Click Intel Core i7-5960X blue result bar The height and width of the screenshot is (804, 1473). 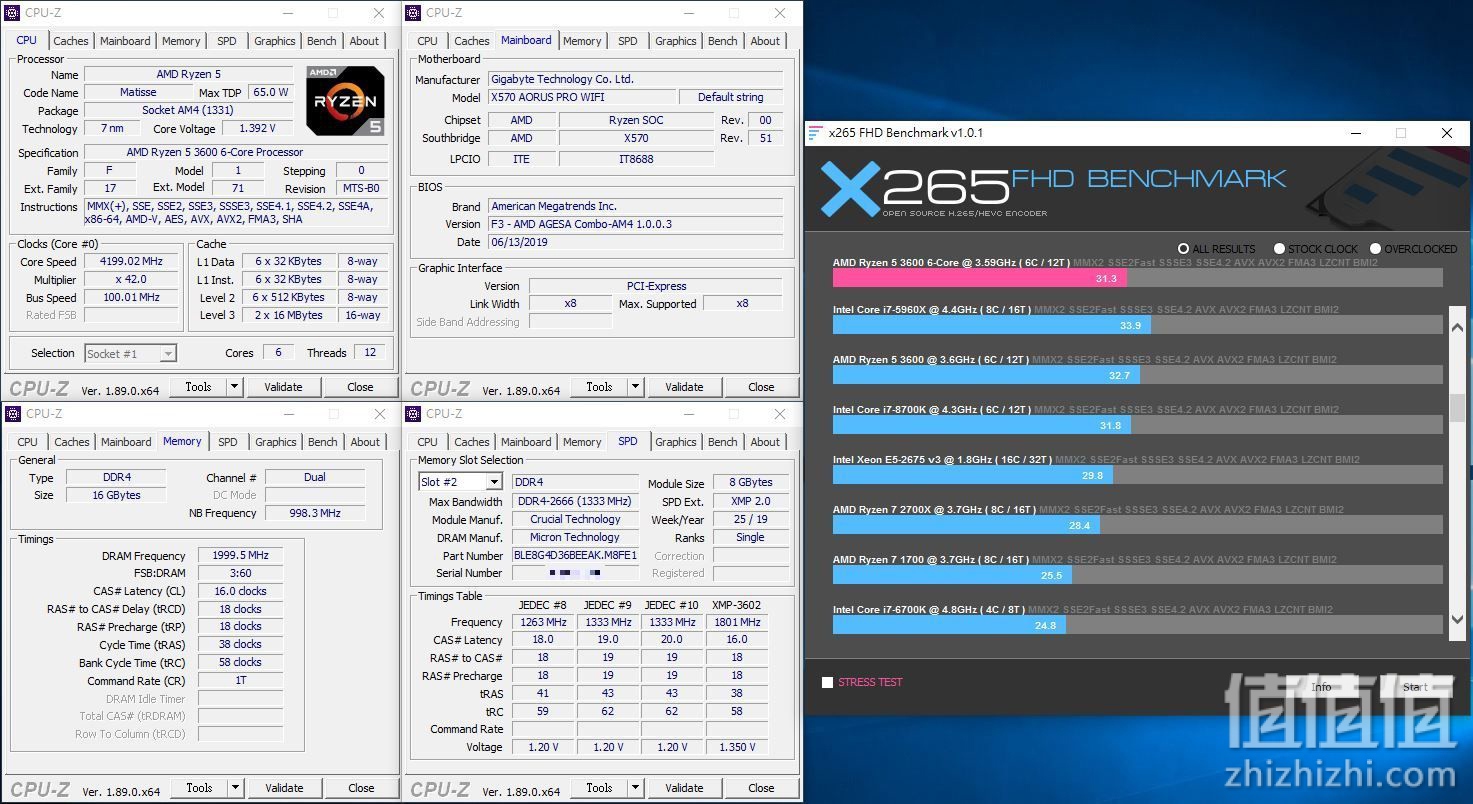(992, 325)
